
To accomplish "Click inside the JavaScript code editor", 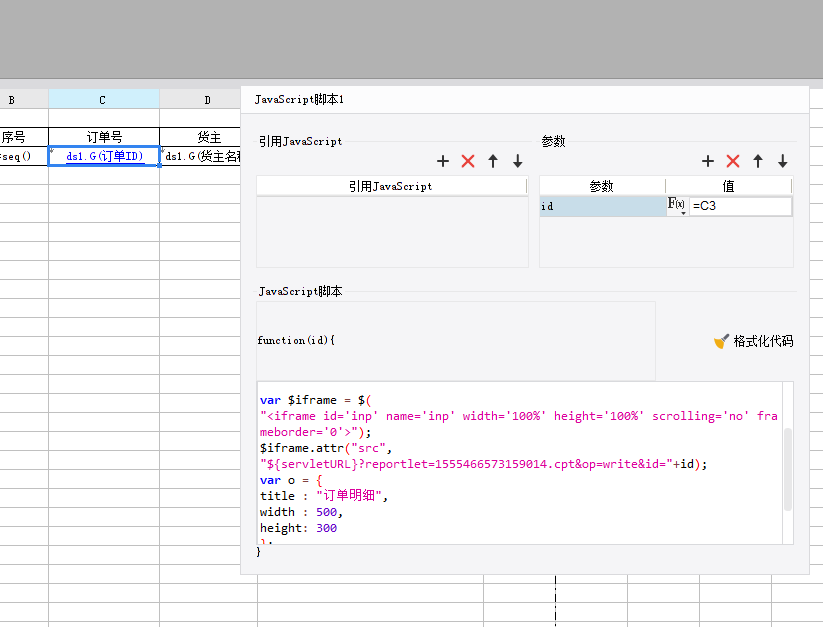I will pos(520,463).
